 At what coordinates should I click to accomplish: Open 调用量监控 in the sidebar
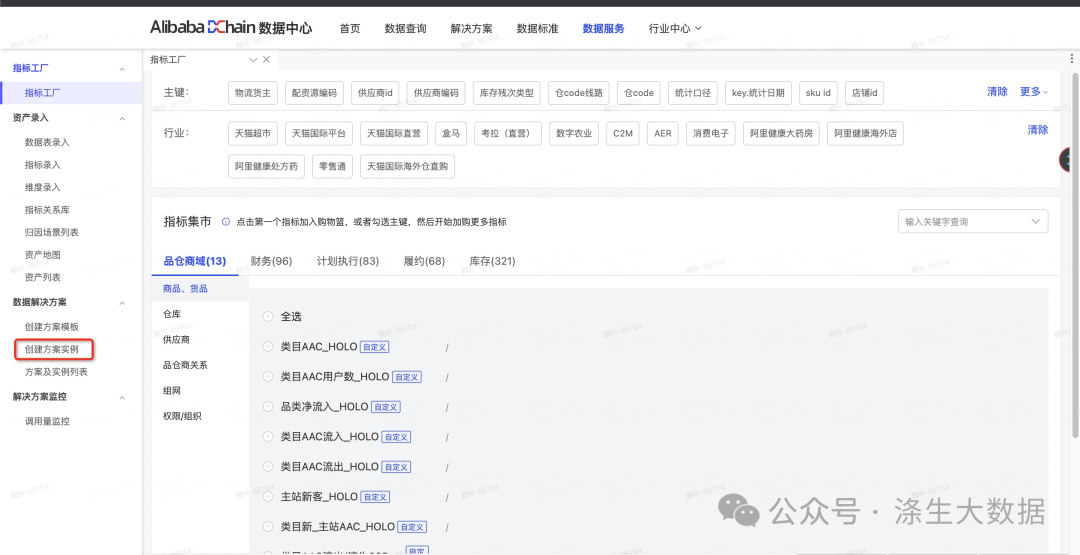47,421
